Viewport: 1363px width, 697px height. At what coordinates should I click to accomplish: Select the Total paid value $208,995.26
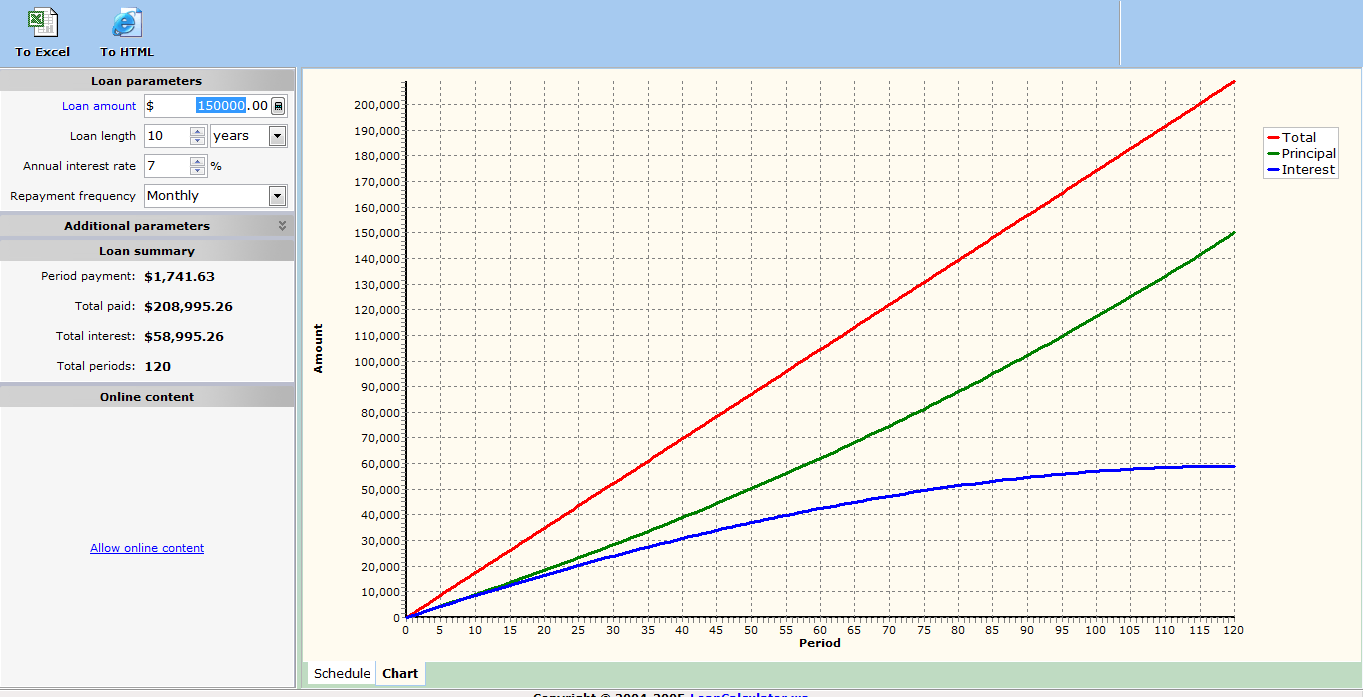point(188,307)
